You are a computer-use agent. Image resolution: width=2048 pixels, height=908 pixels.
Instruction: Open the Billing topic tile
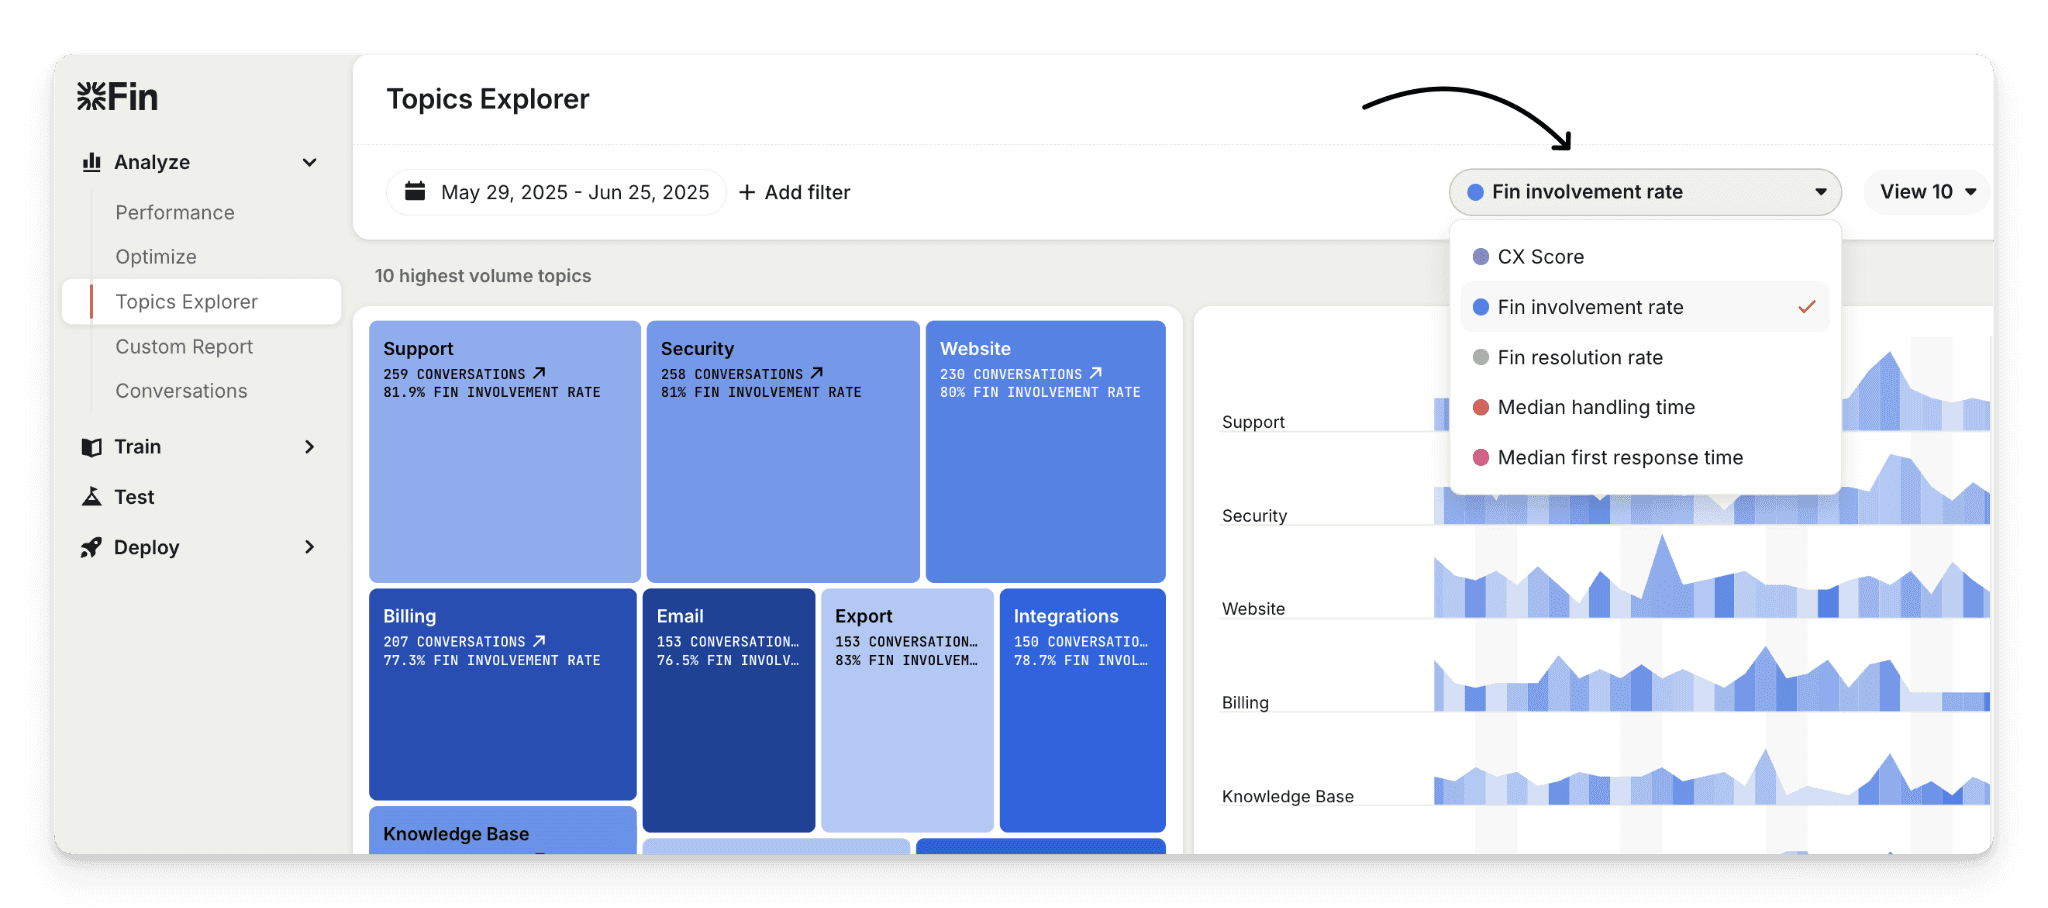503,694
